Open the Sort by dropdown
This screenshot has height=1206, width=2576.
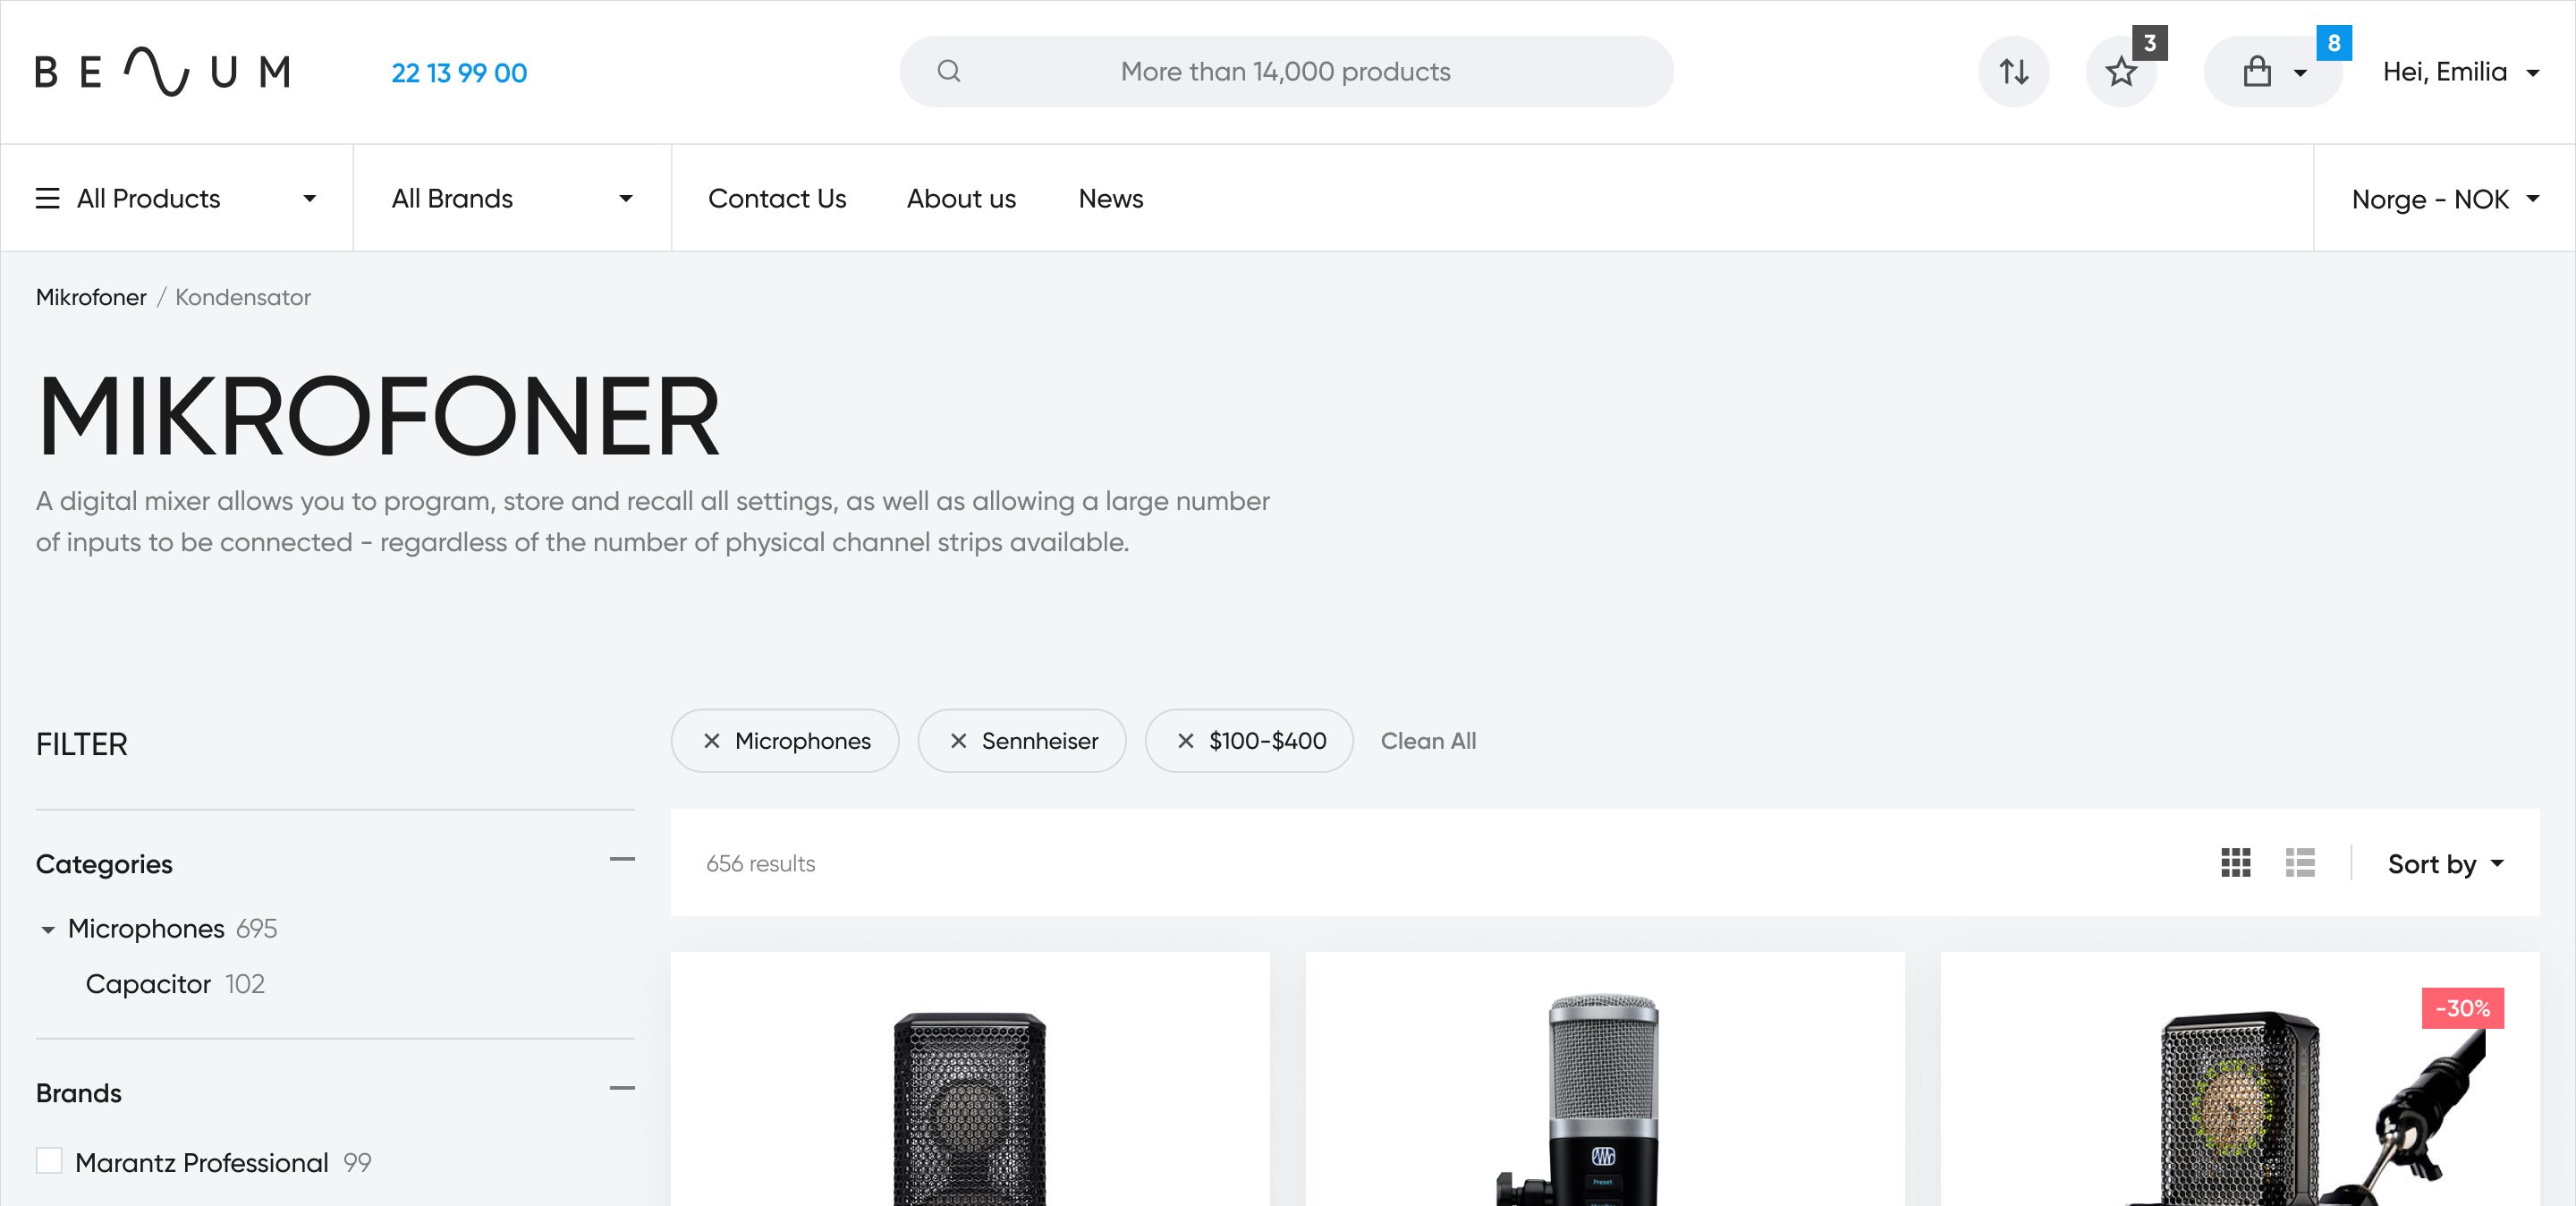click(2445, 864)
